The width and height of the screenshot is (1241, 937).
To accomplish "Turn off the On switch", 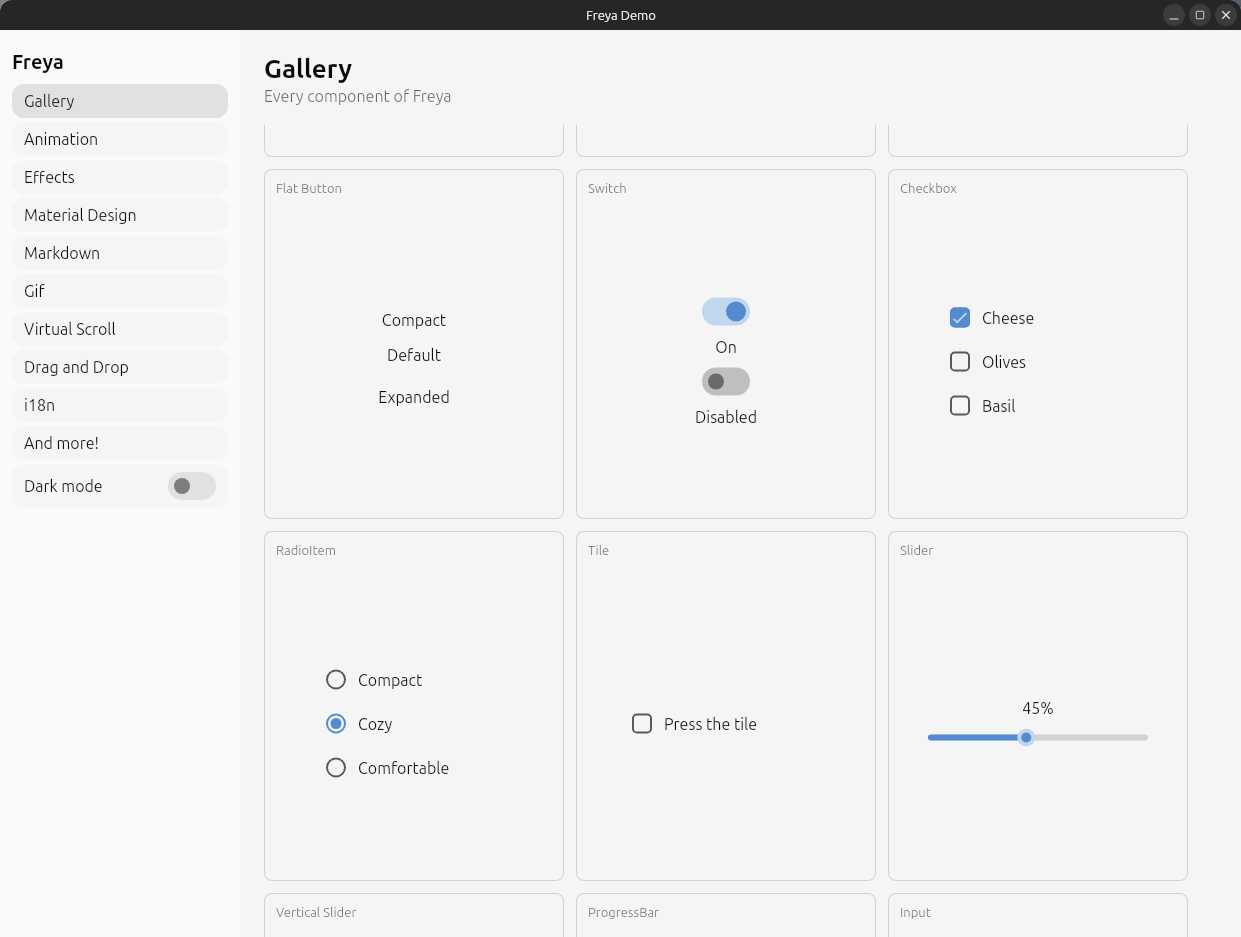I will [x=726, y=311].
